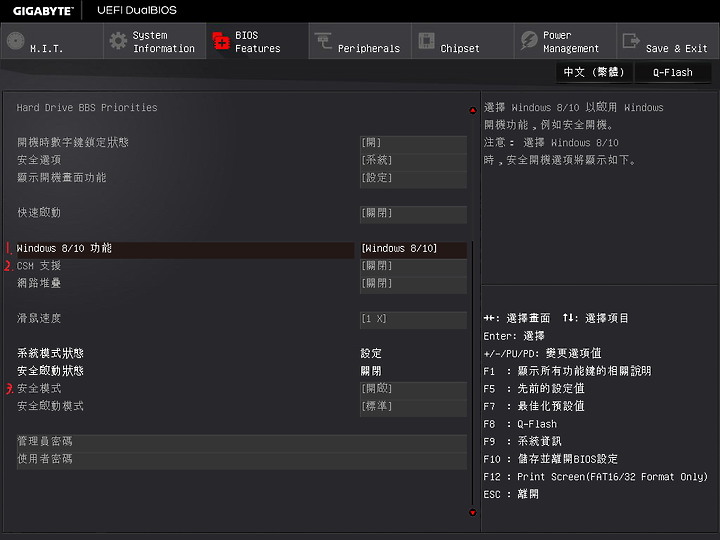
Task: Click the F10 儲存並離開BIOS設定 help line
Action: tap(550, 459)
